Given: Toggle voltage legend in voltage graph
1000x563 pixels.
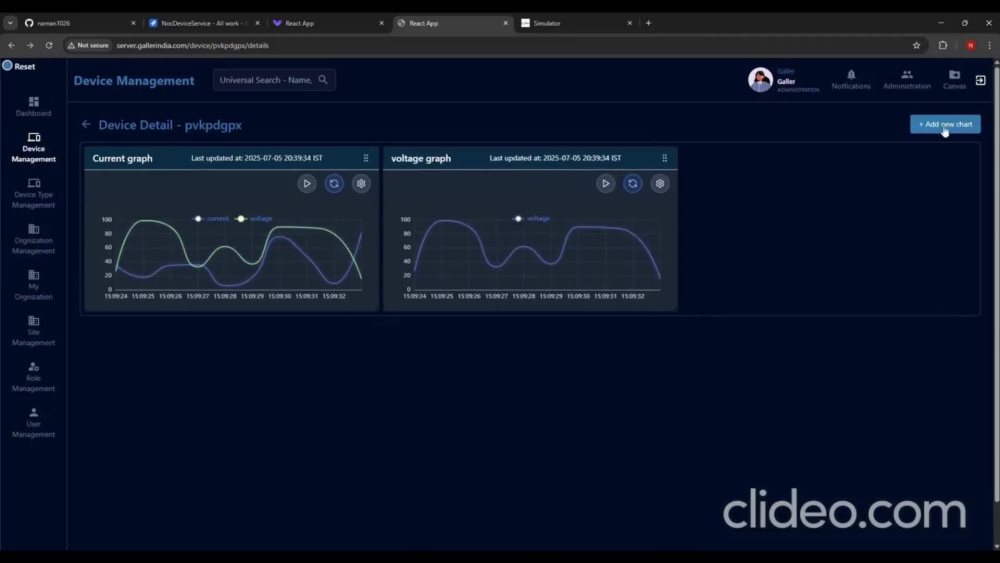Looking at the screenshot, I should (x=532, y=218).
